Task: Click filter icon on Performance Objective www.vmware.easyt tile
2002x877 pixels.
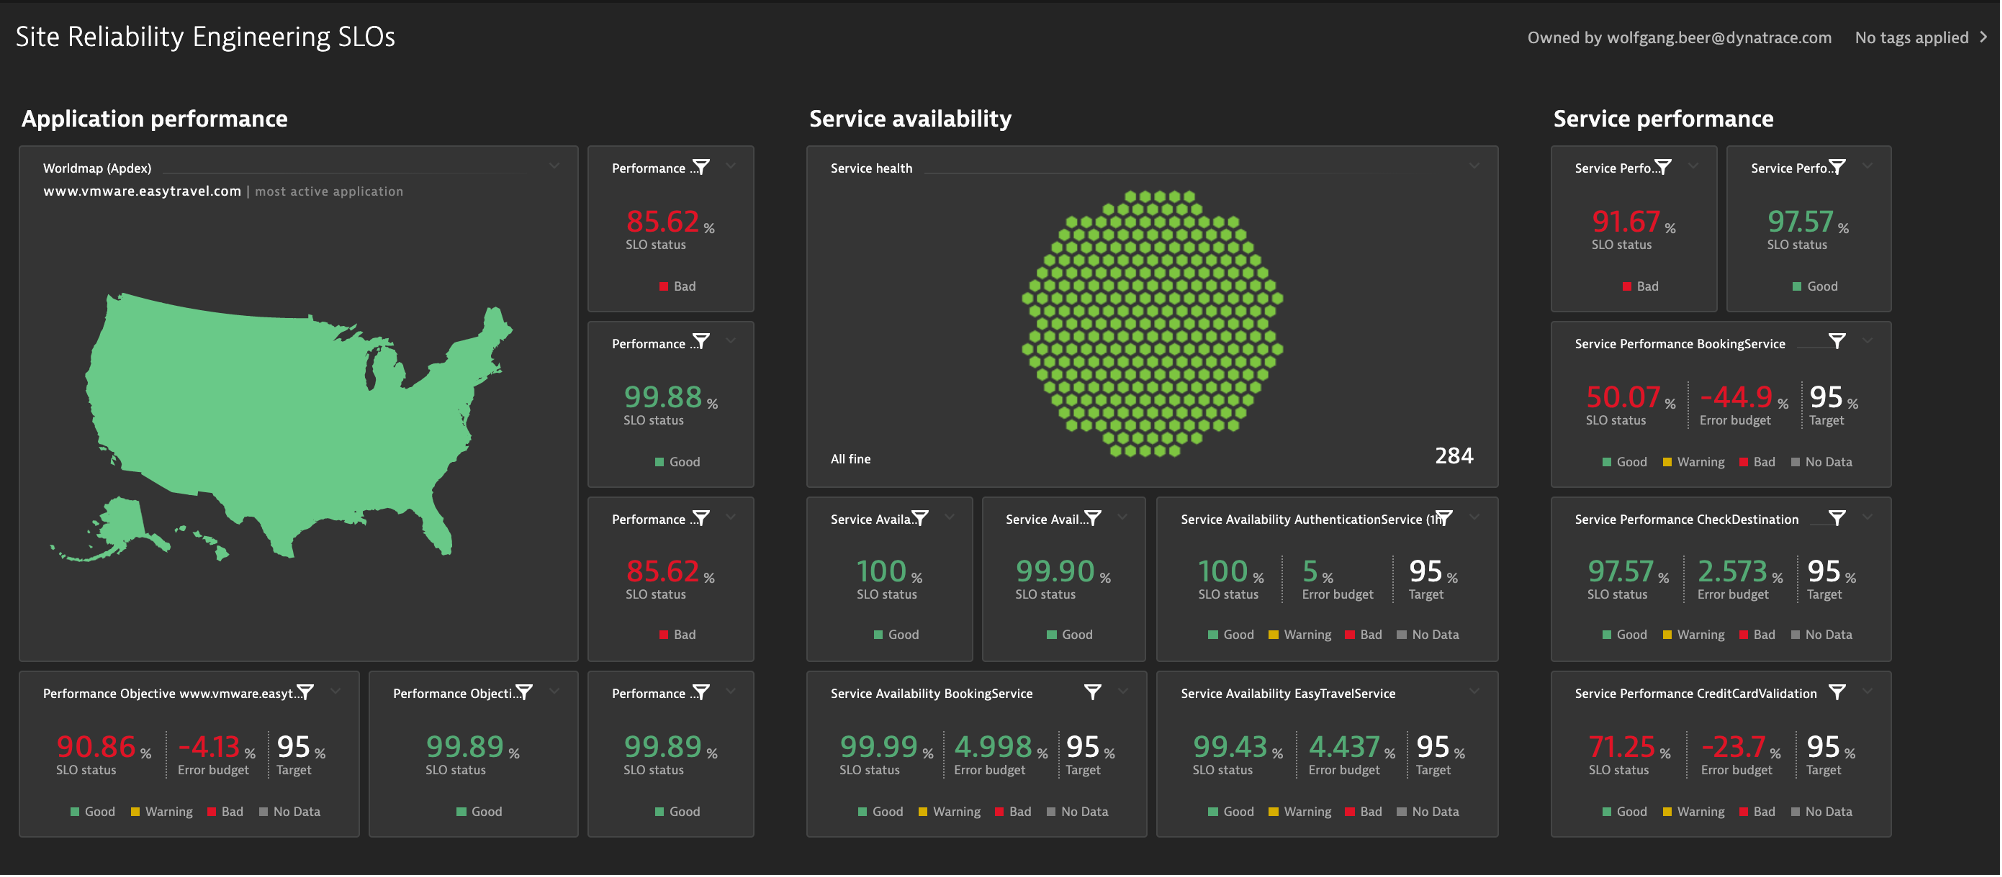Action: point(306,692)
